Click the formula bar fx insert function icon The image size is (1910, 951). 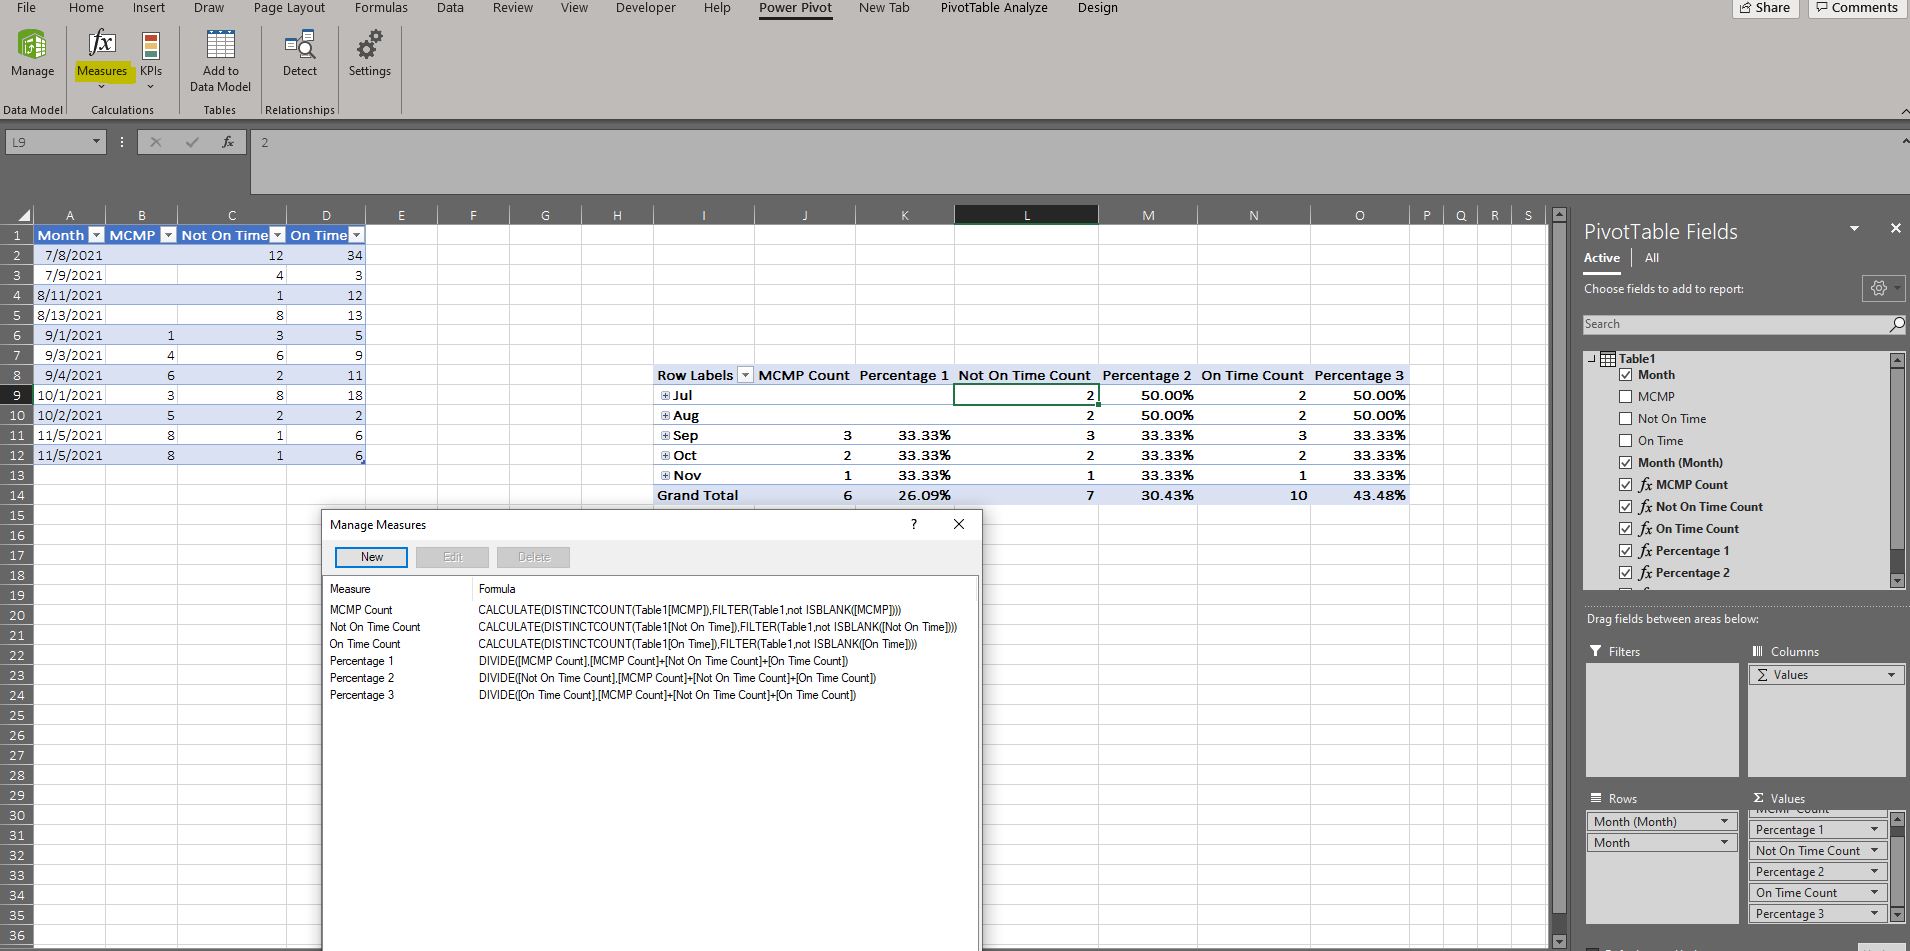point(228,142)
